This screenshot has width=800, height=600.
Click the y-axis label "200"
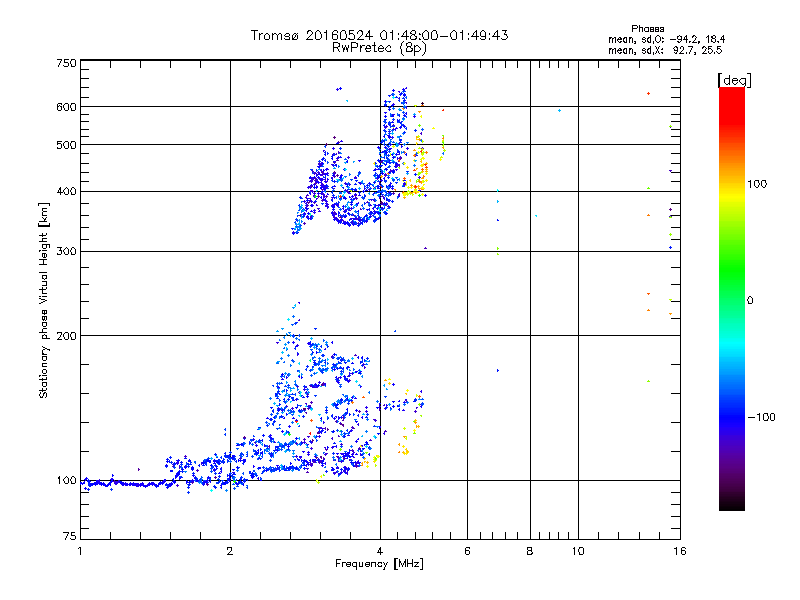pyautogui.click(x=66, y=336)
